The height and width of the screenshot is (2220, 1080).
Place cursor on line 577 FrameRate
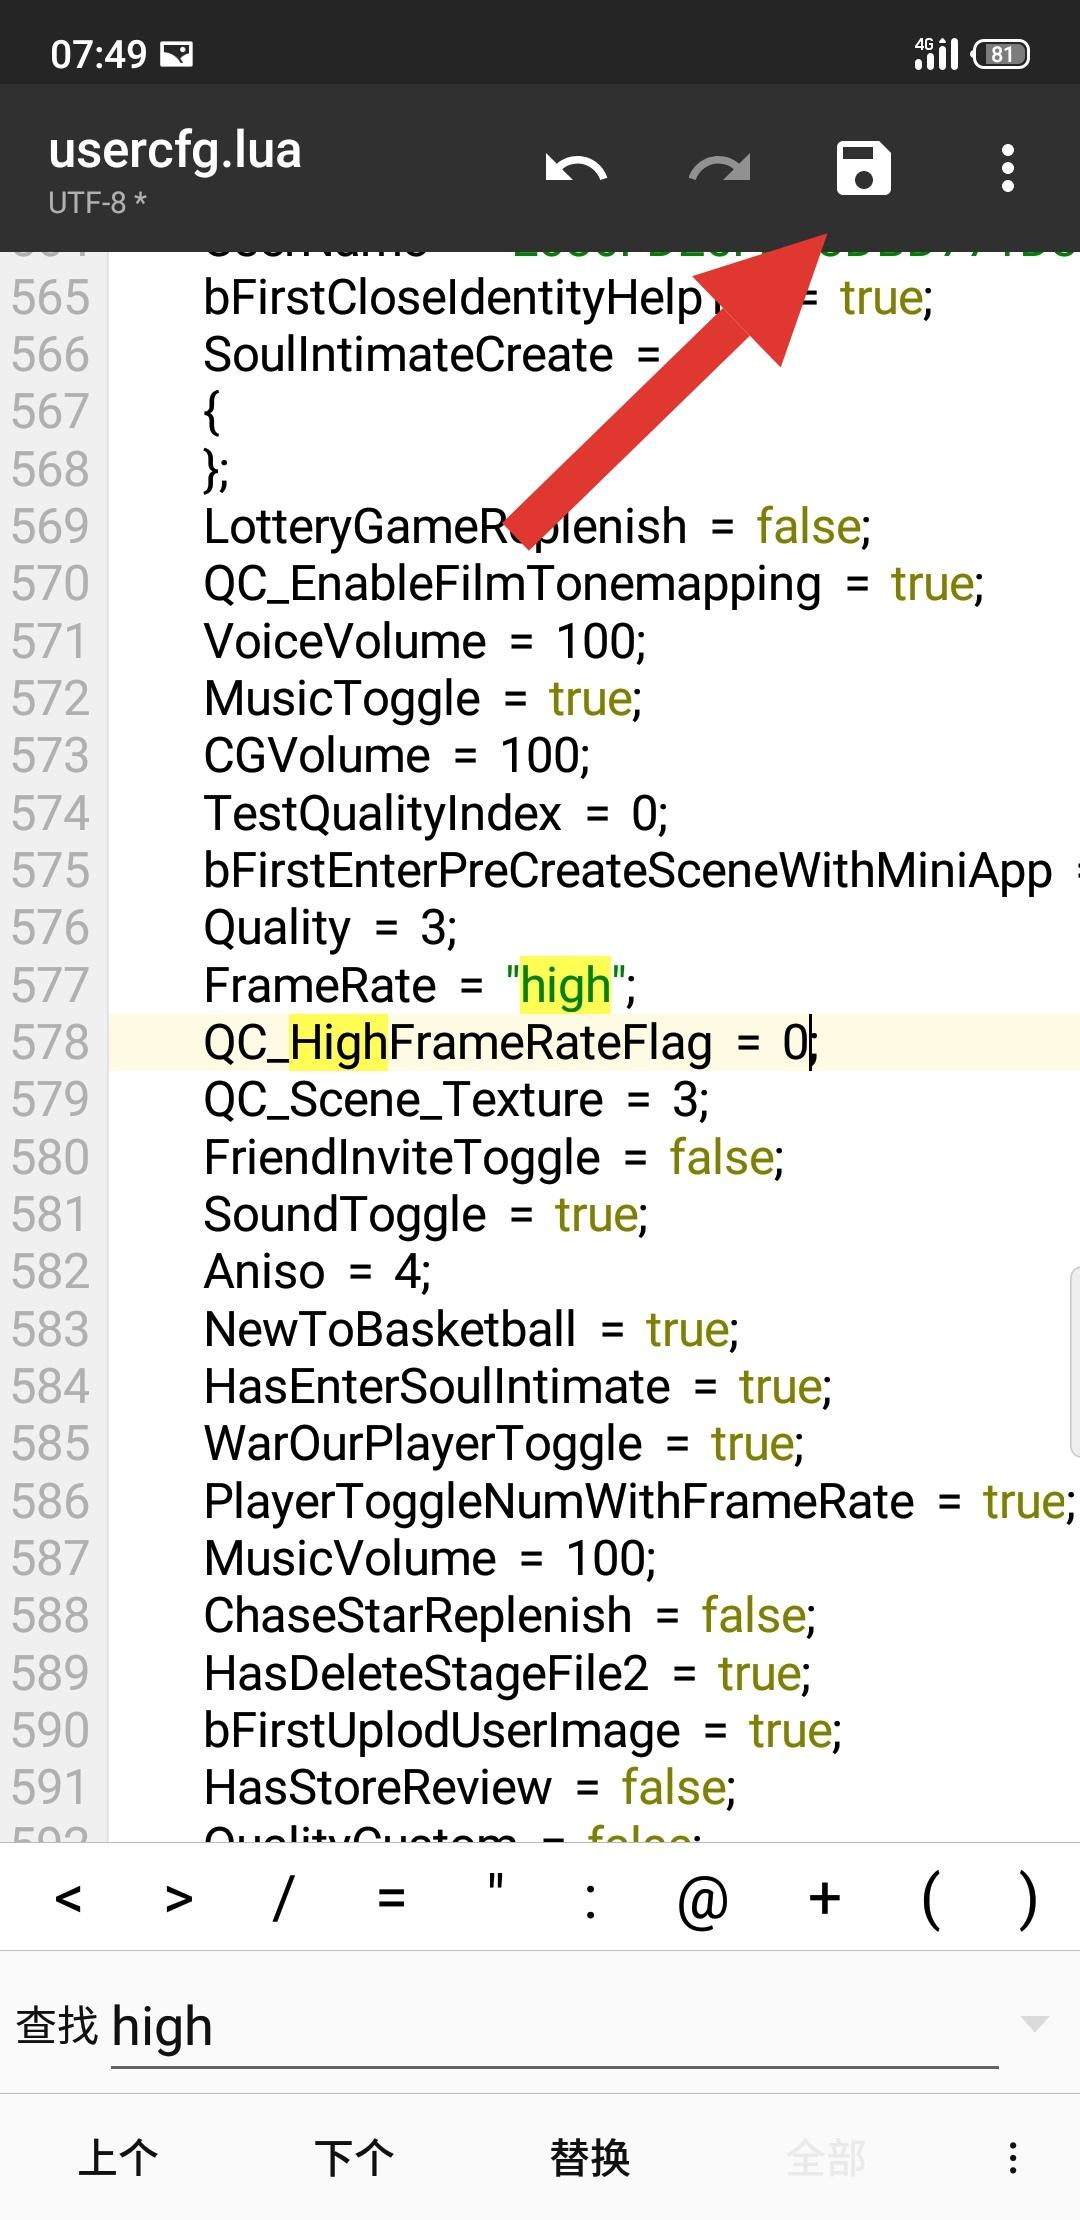419,986
